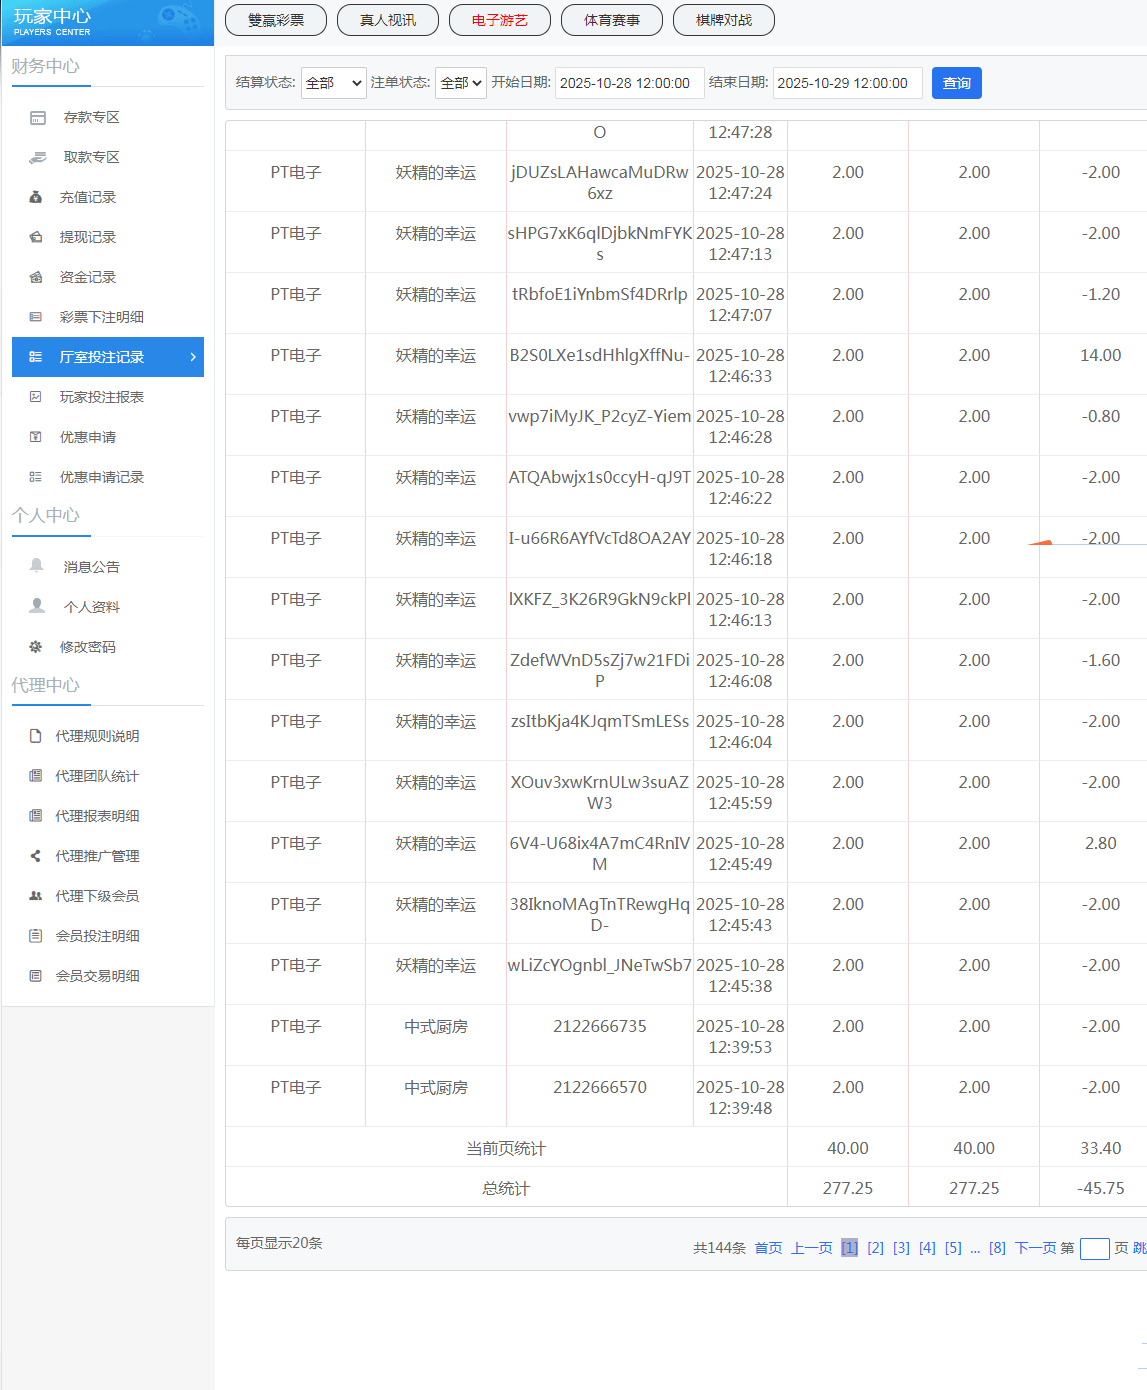Image resolution: width=1147 pixels, height=1390 pixels.
Task: Click the group icon for 代理下级会员
Action: [36, 896]
